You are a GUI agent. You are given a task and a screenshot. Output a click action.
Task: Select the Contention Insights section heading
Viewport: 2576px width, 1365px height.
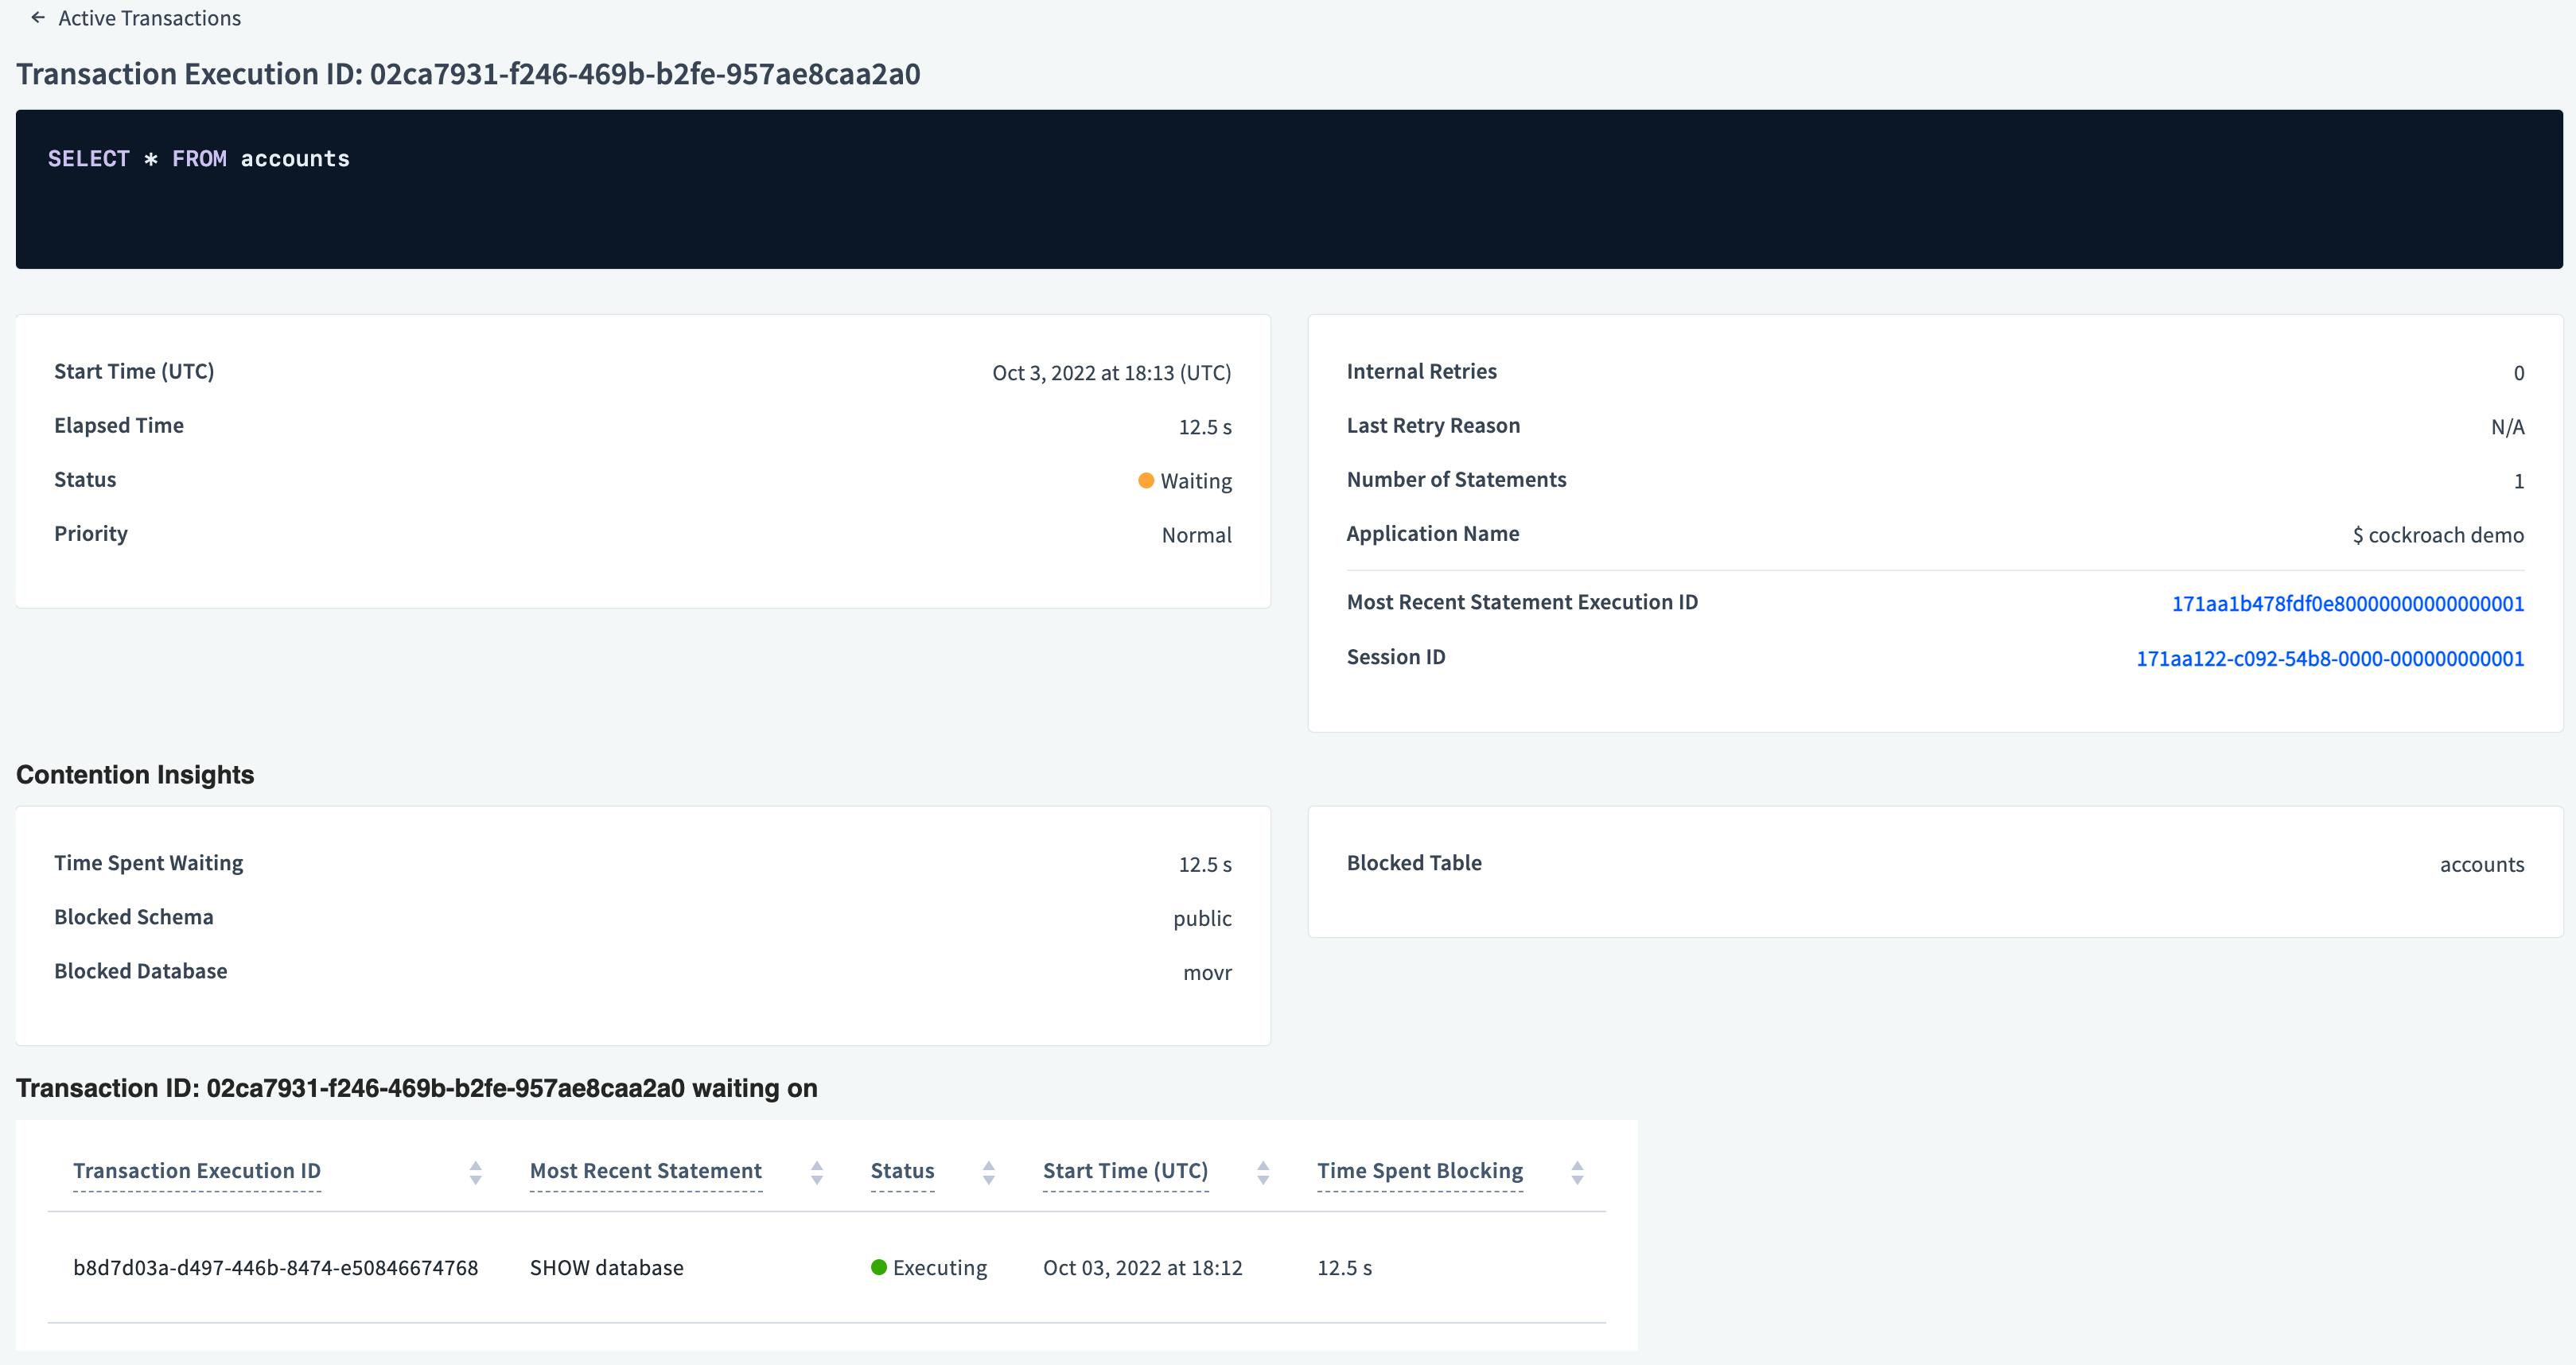134,774
